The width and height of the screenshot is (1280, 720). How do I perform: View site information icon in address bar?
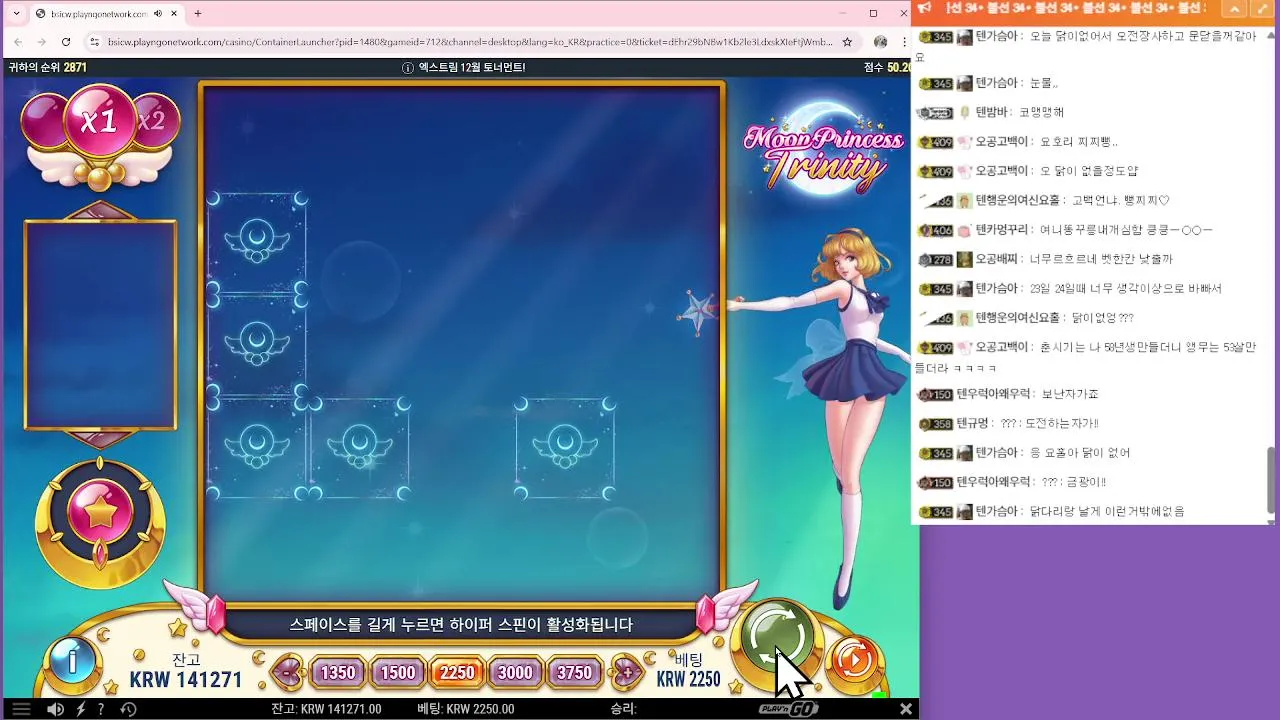[x=94, y=42]
